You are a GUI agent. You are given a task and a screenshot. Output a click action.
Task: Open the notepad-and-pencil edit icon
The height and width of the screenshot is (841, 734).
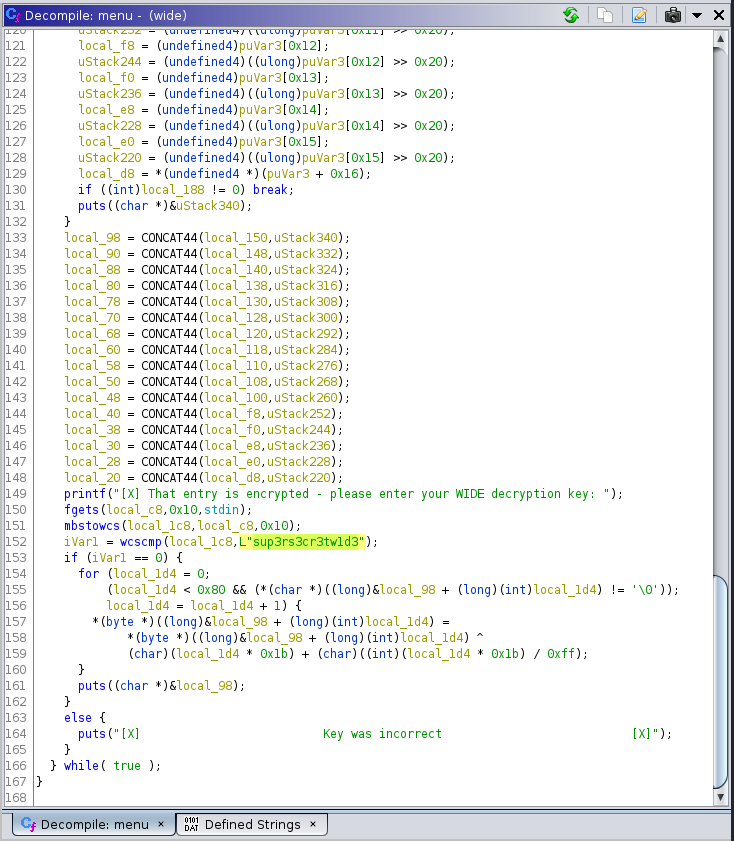(639, 15)
